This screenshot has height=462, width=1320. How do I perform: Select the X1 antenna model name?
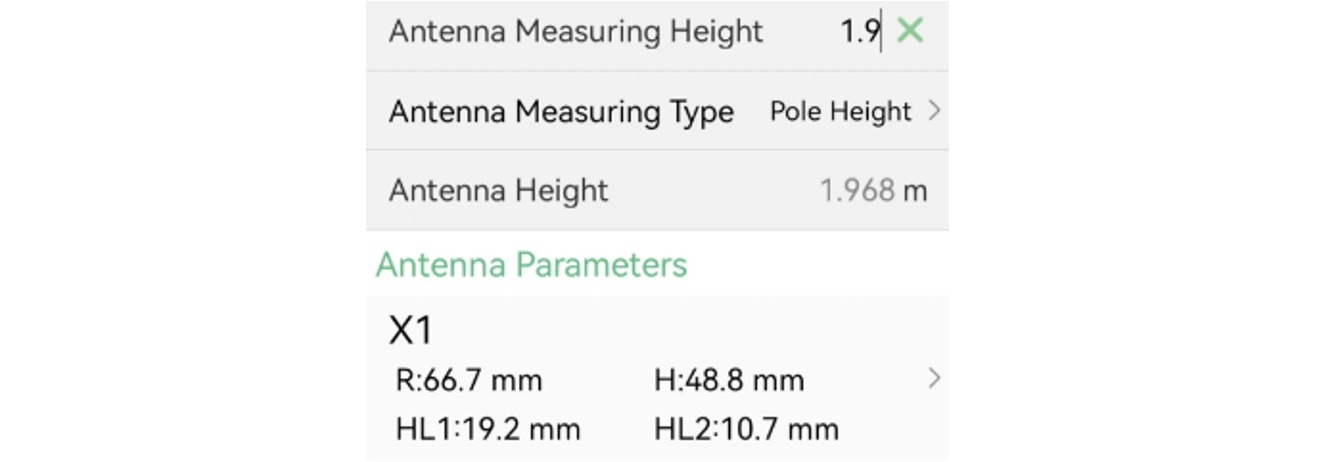point(411,331)
